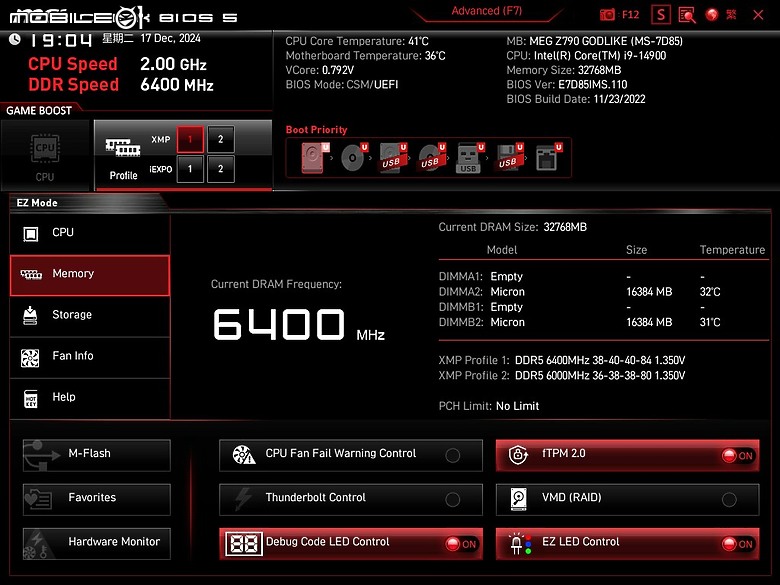Screen dimensions: 780x585
Task: Click the GAME BOOST label
Action: pos(39,110)
